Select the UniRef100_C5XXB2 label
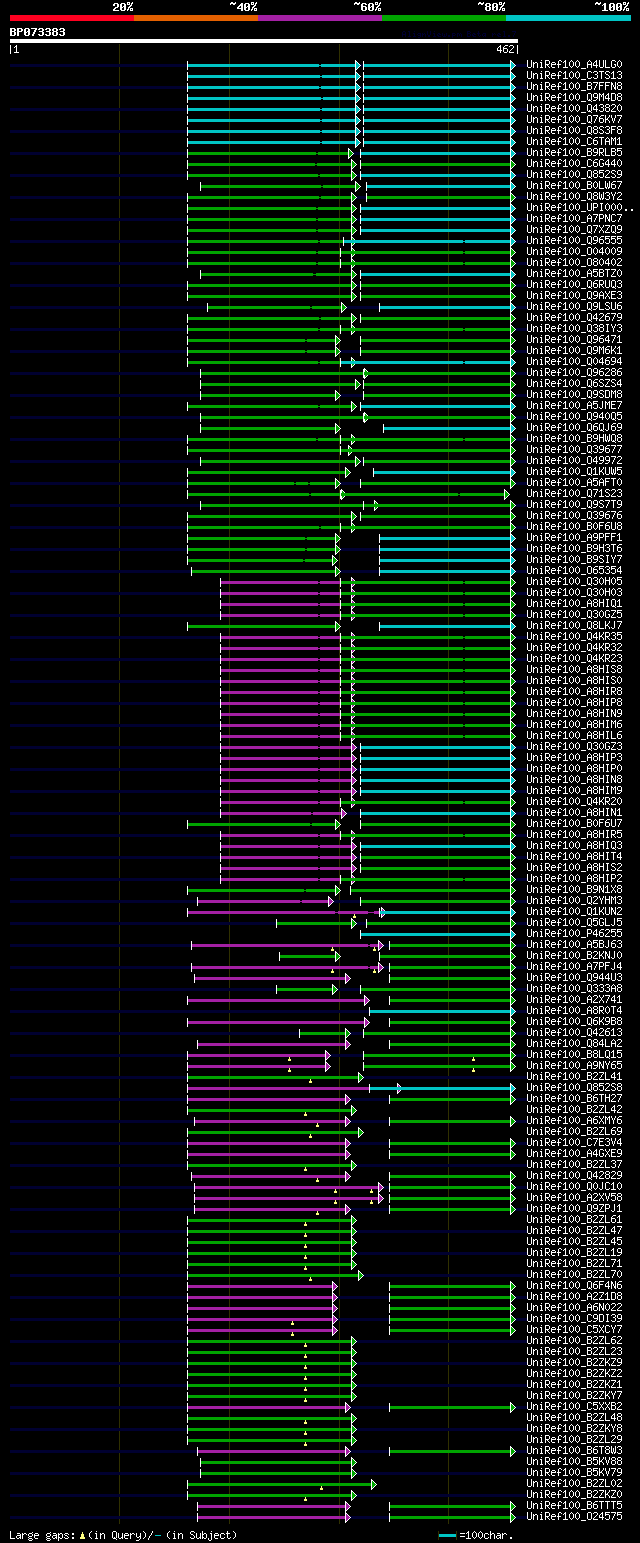Viewport: 640px width, 1543px height. tap(574, 1406)
